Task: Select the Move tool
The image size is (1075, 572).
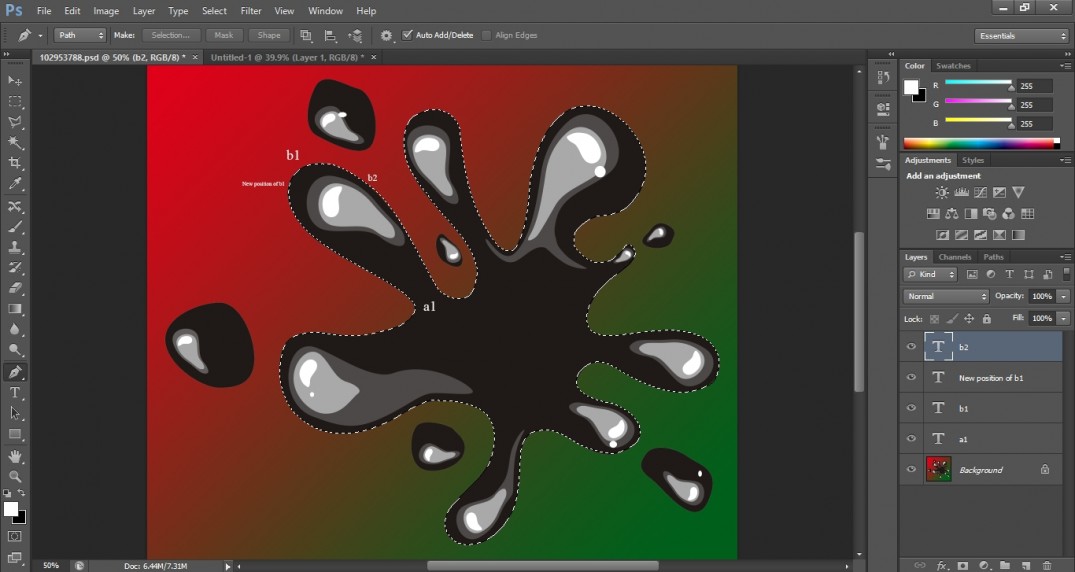Action: pyautogui.click(x=15, y=81)
